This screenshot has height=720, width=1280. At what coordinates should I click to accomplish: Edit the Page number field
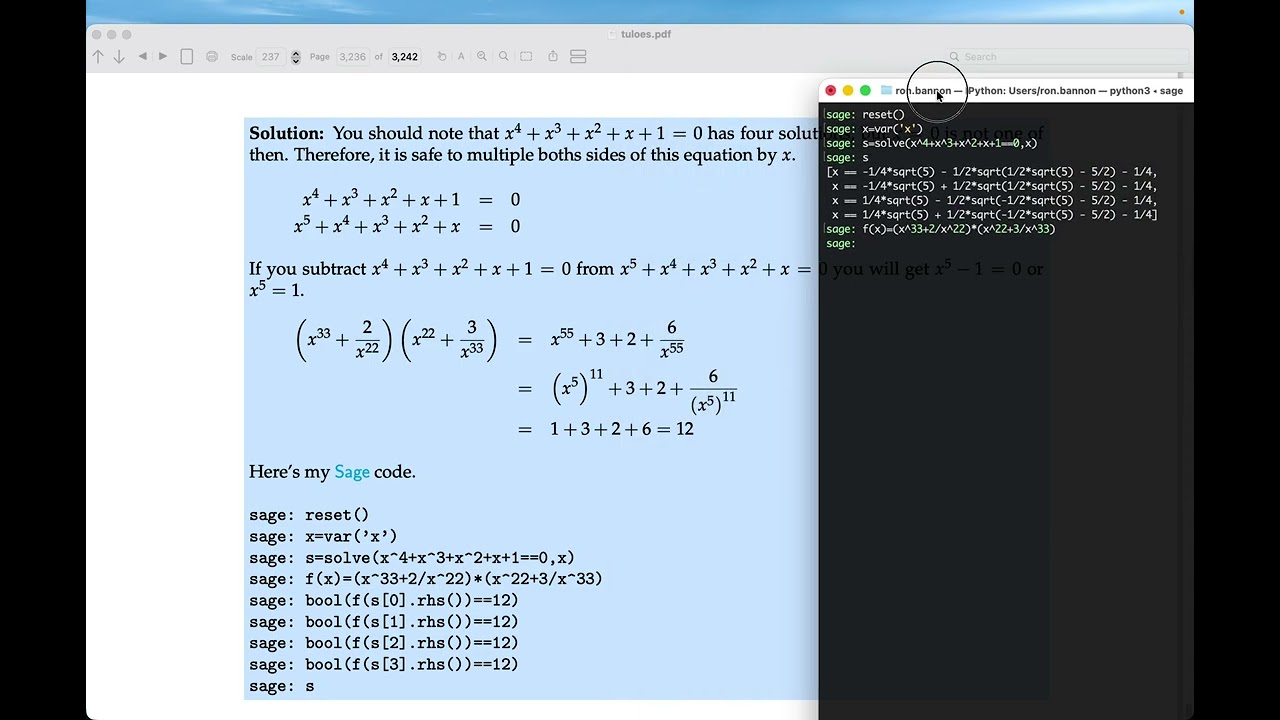352,57
